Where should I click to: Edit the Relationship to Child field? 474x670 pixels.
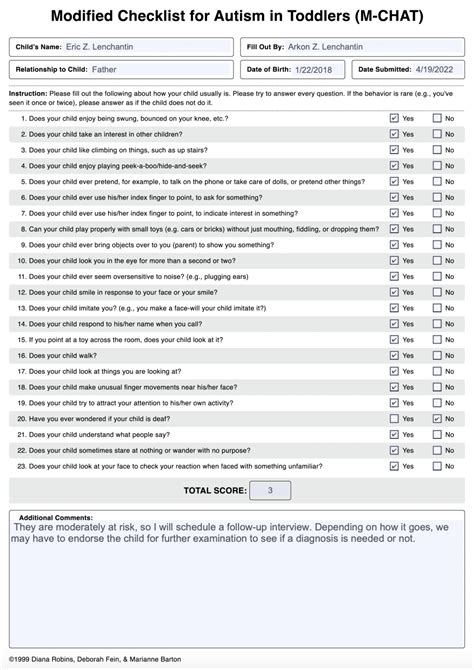161,70
